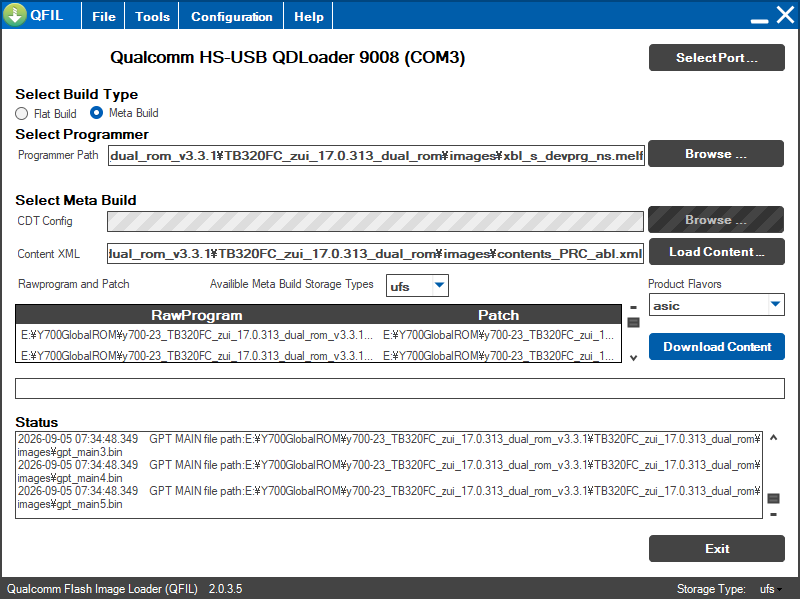Click the minus icon beside the Status log
Viewport: 800px width, 599px height.
pos(773,514)
